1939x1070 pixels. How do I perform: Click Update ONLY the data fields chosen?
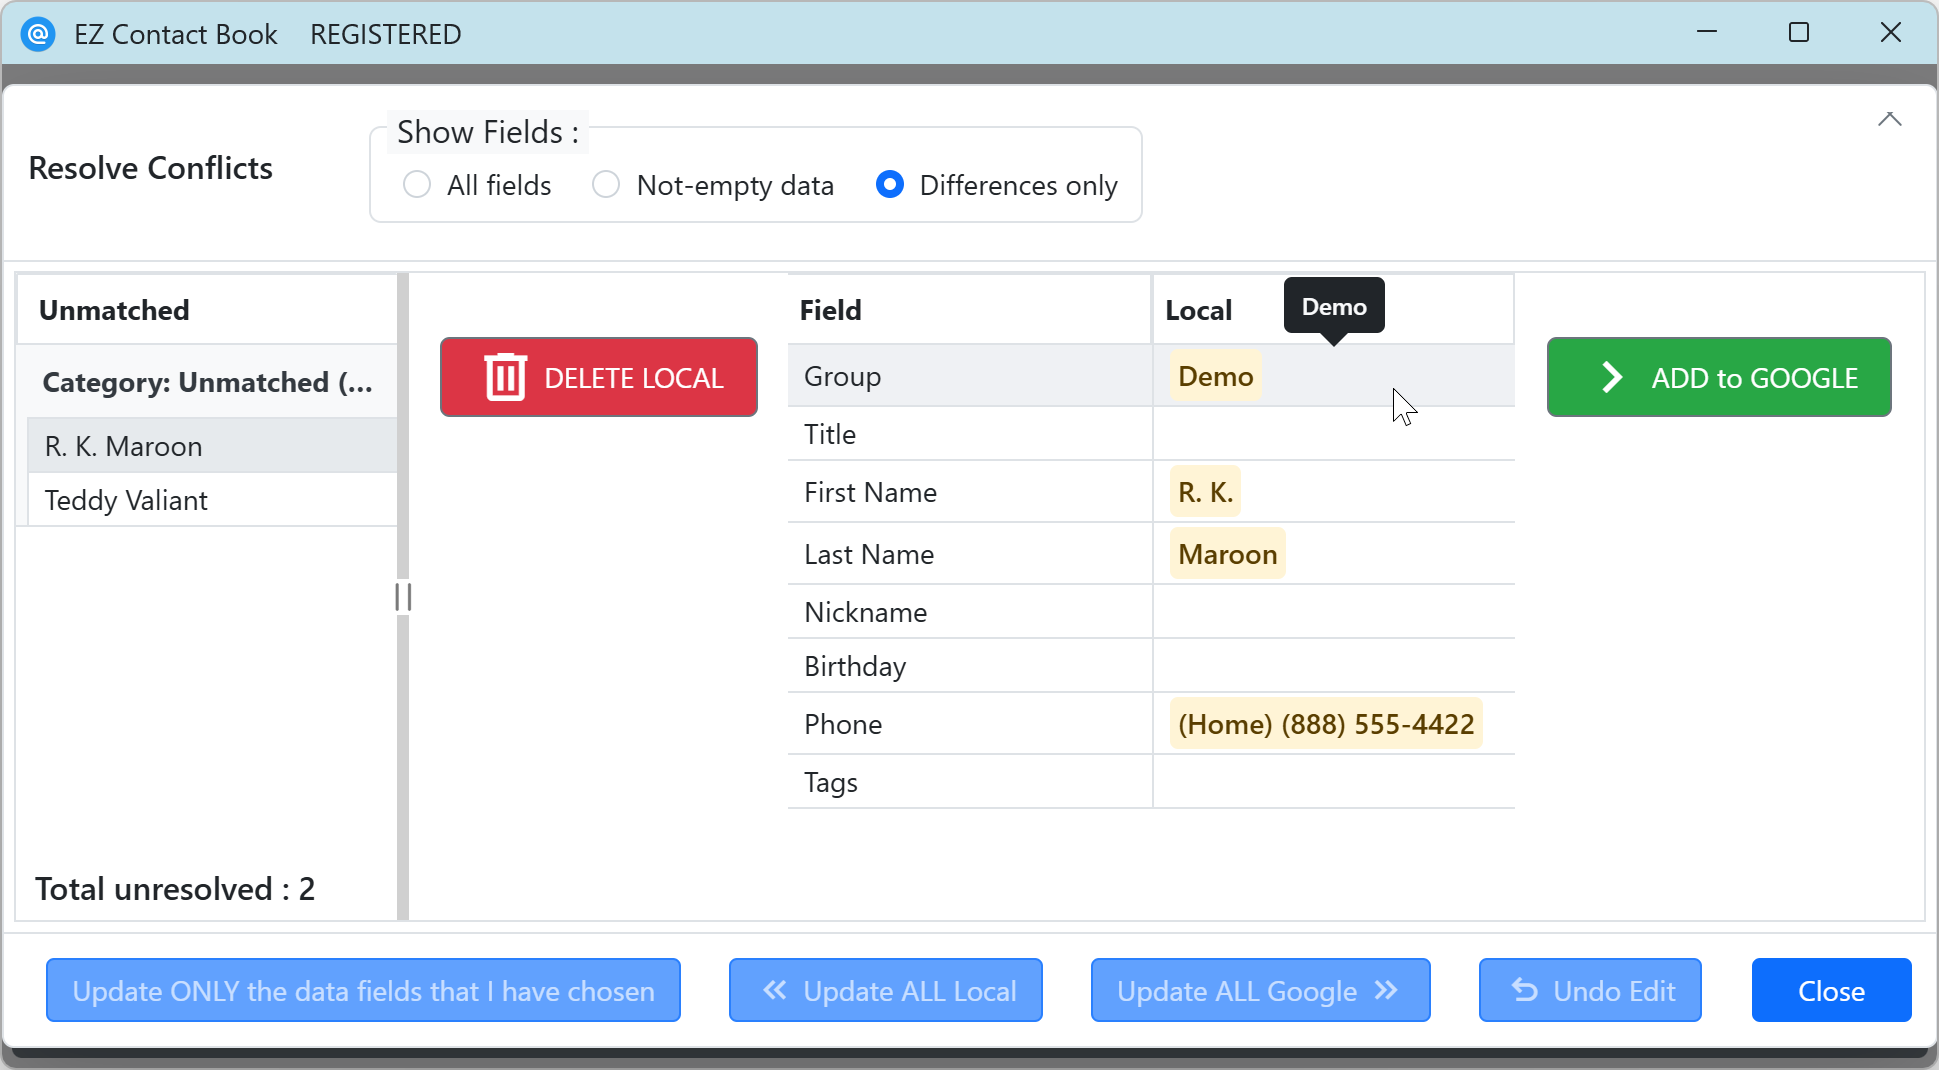pos(363,990)
